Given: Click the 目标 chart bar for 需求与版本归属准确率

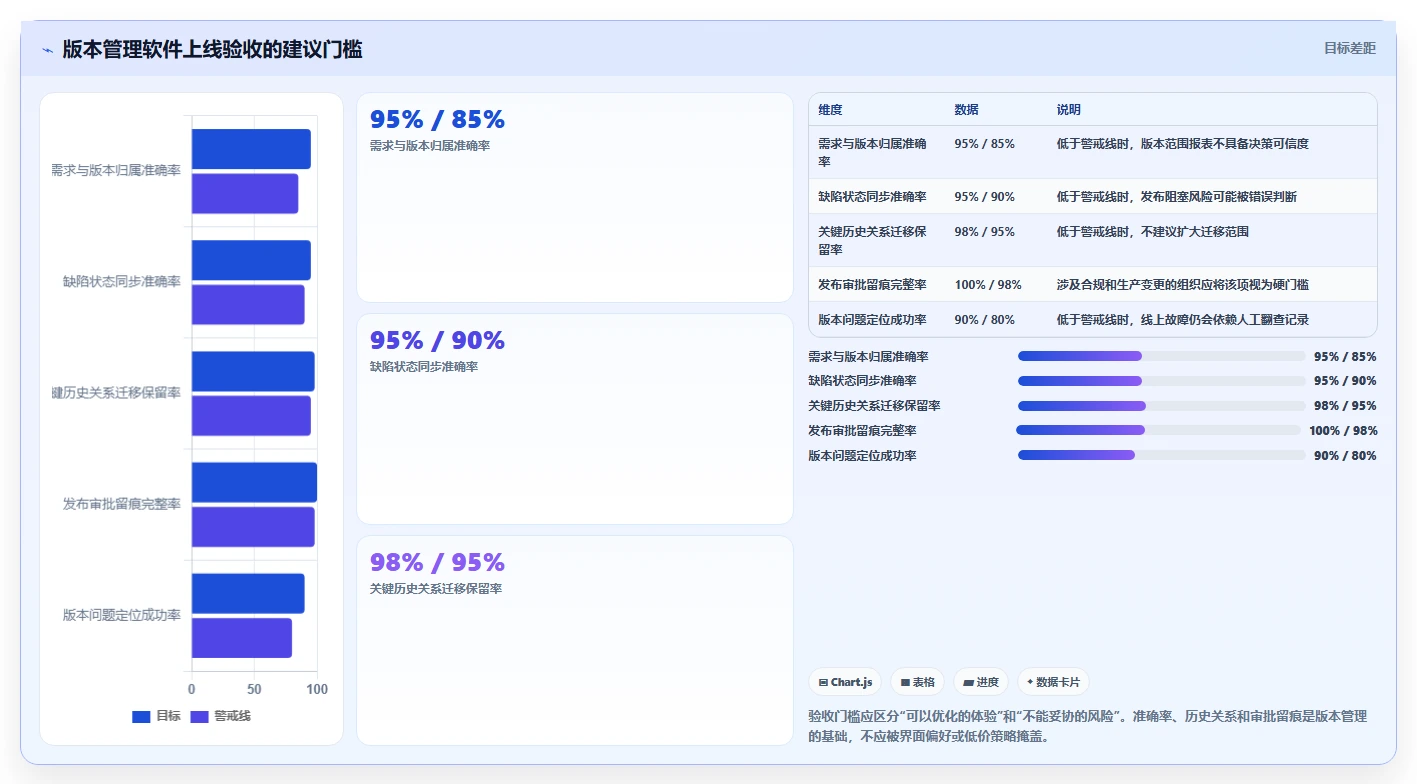Looking at the screenshot, I should [251, 149].
